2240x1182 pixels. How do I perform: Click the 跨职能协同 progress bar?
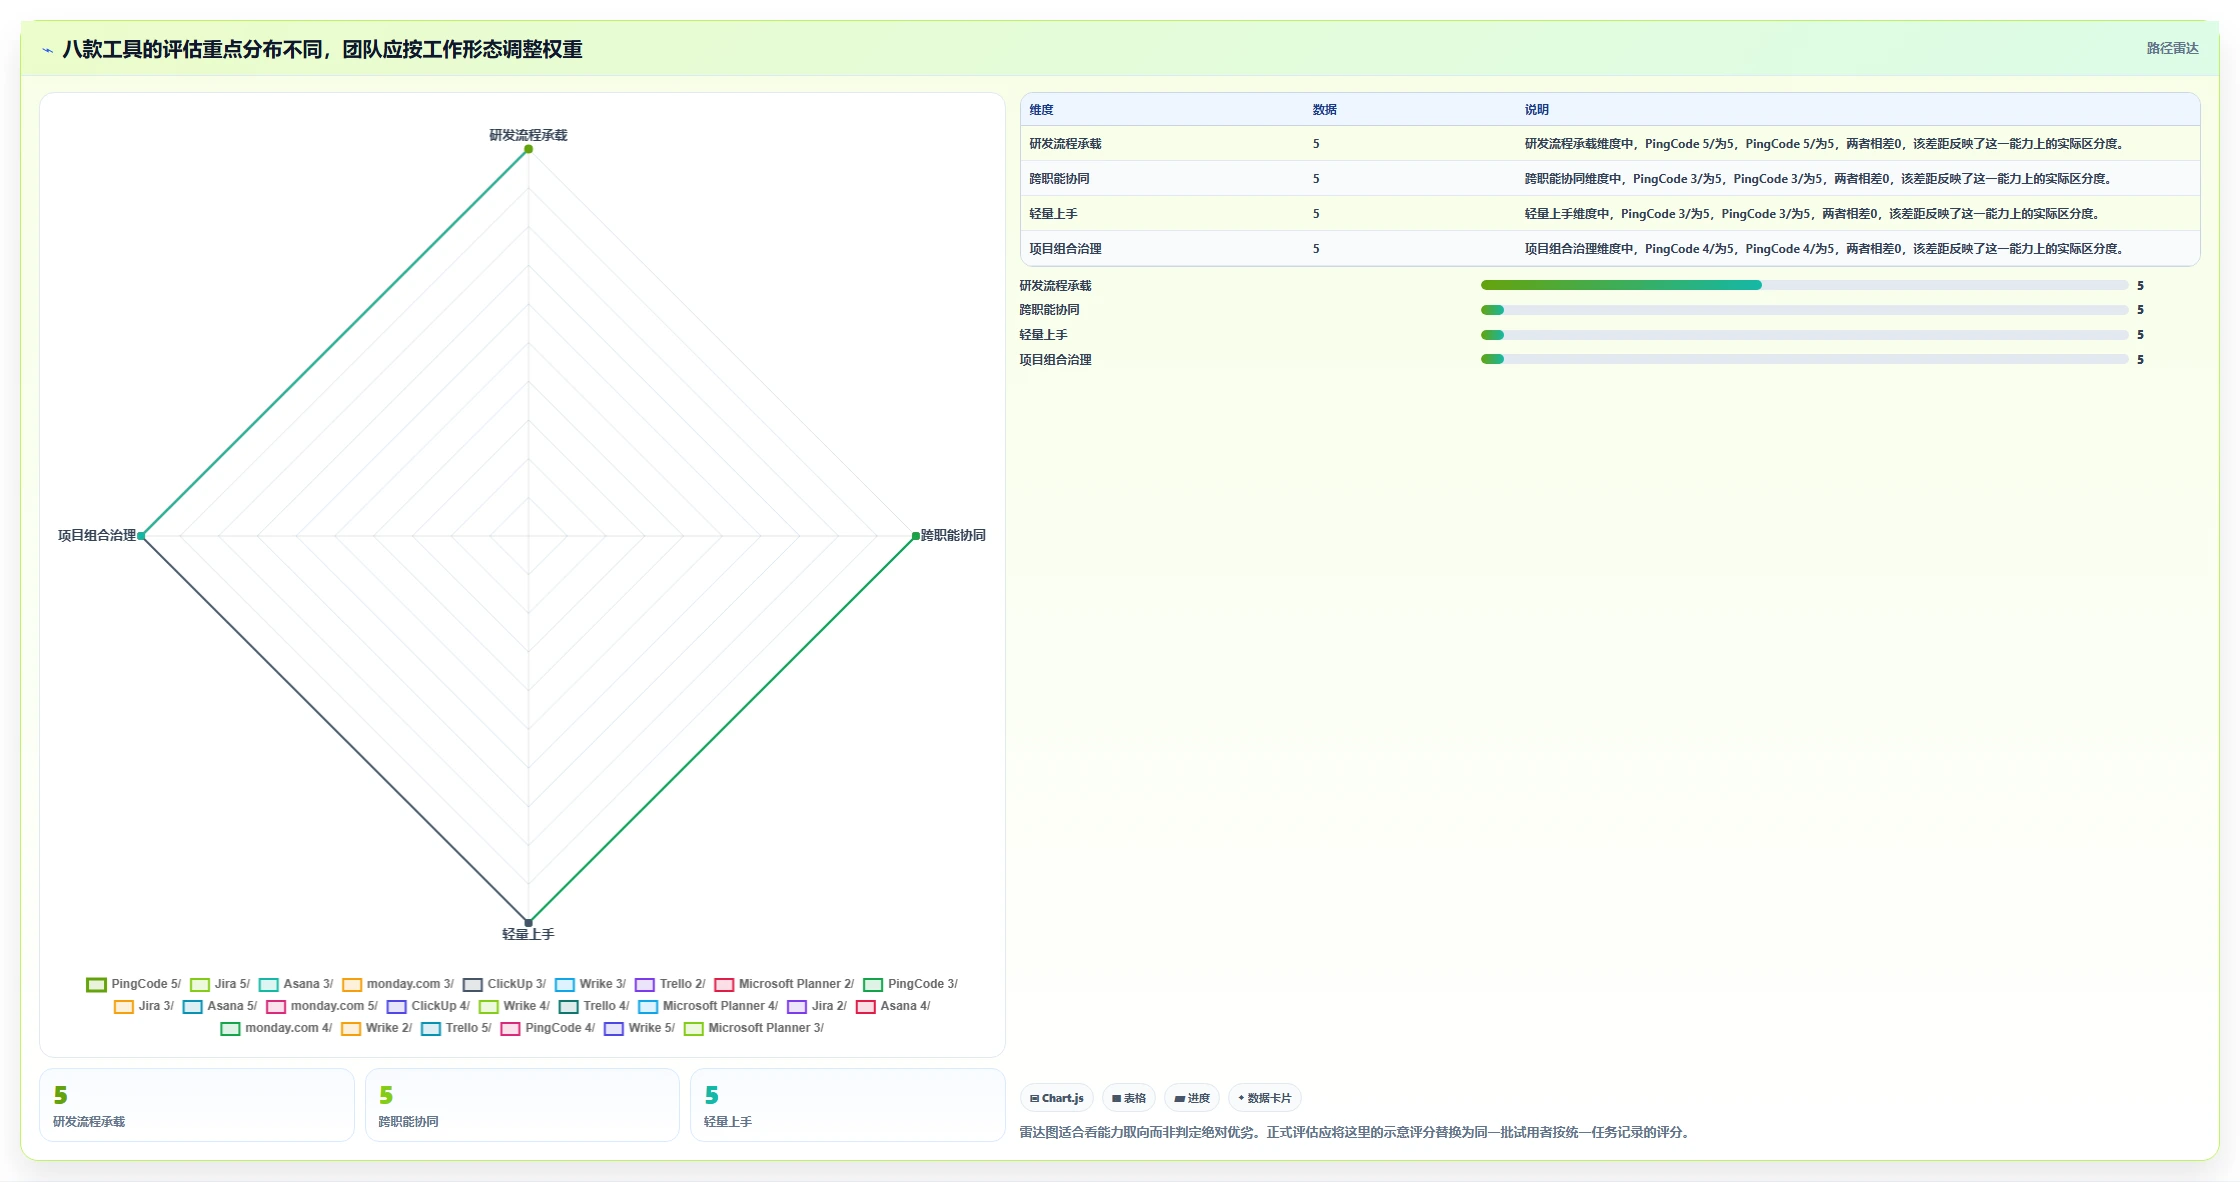[x=1804, y=310]
